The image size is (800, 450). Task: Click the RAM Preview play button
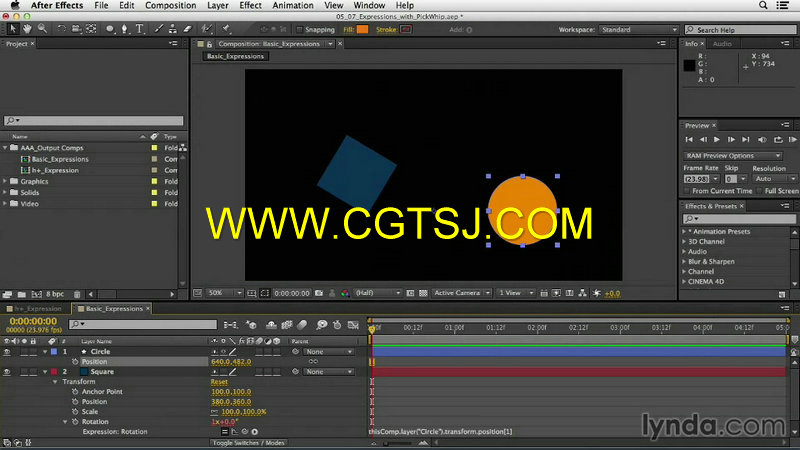(x=791, y=139)
